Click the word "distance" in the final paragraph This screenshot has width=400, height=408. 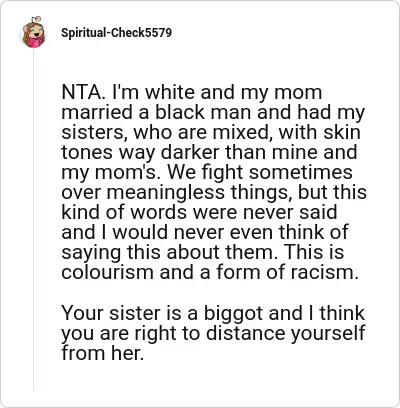[246, 333]
